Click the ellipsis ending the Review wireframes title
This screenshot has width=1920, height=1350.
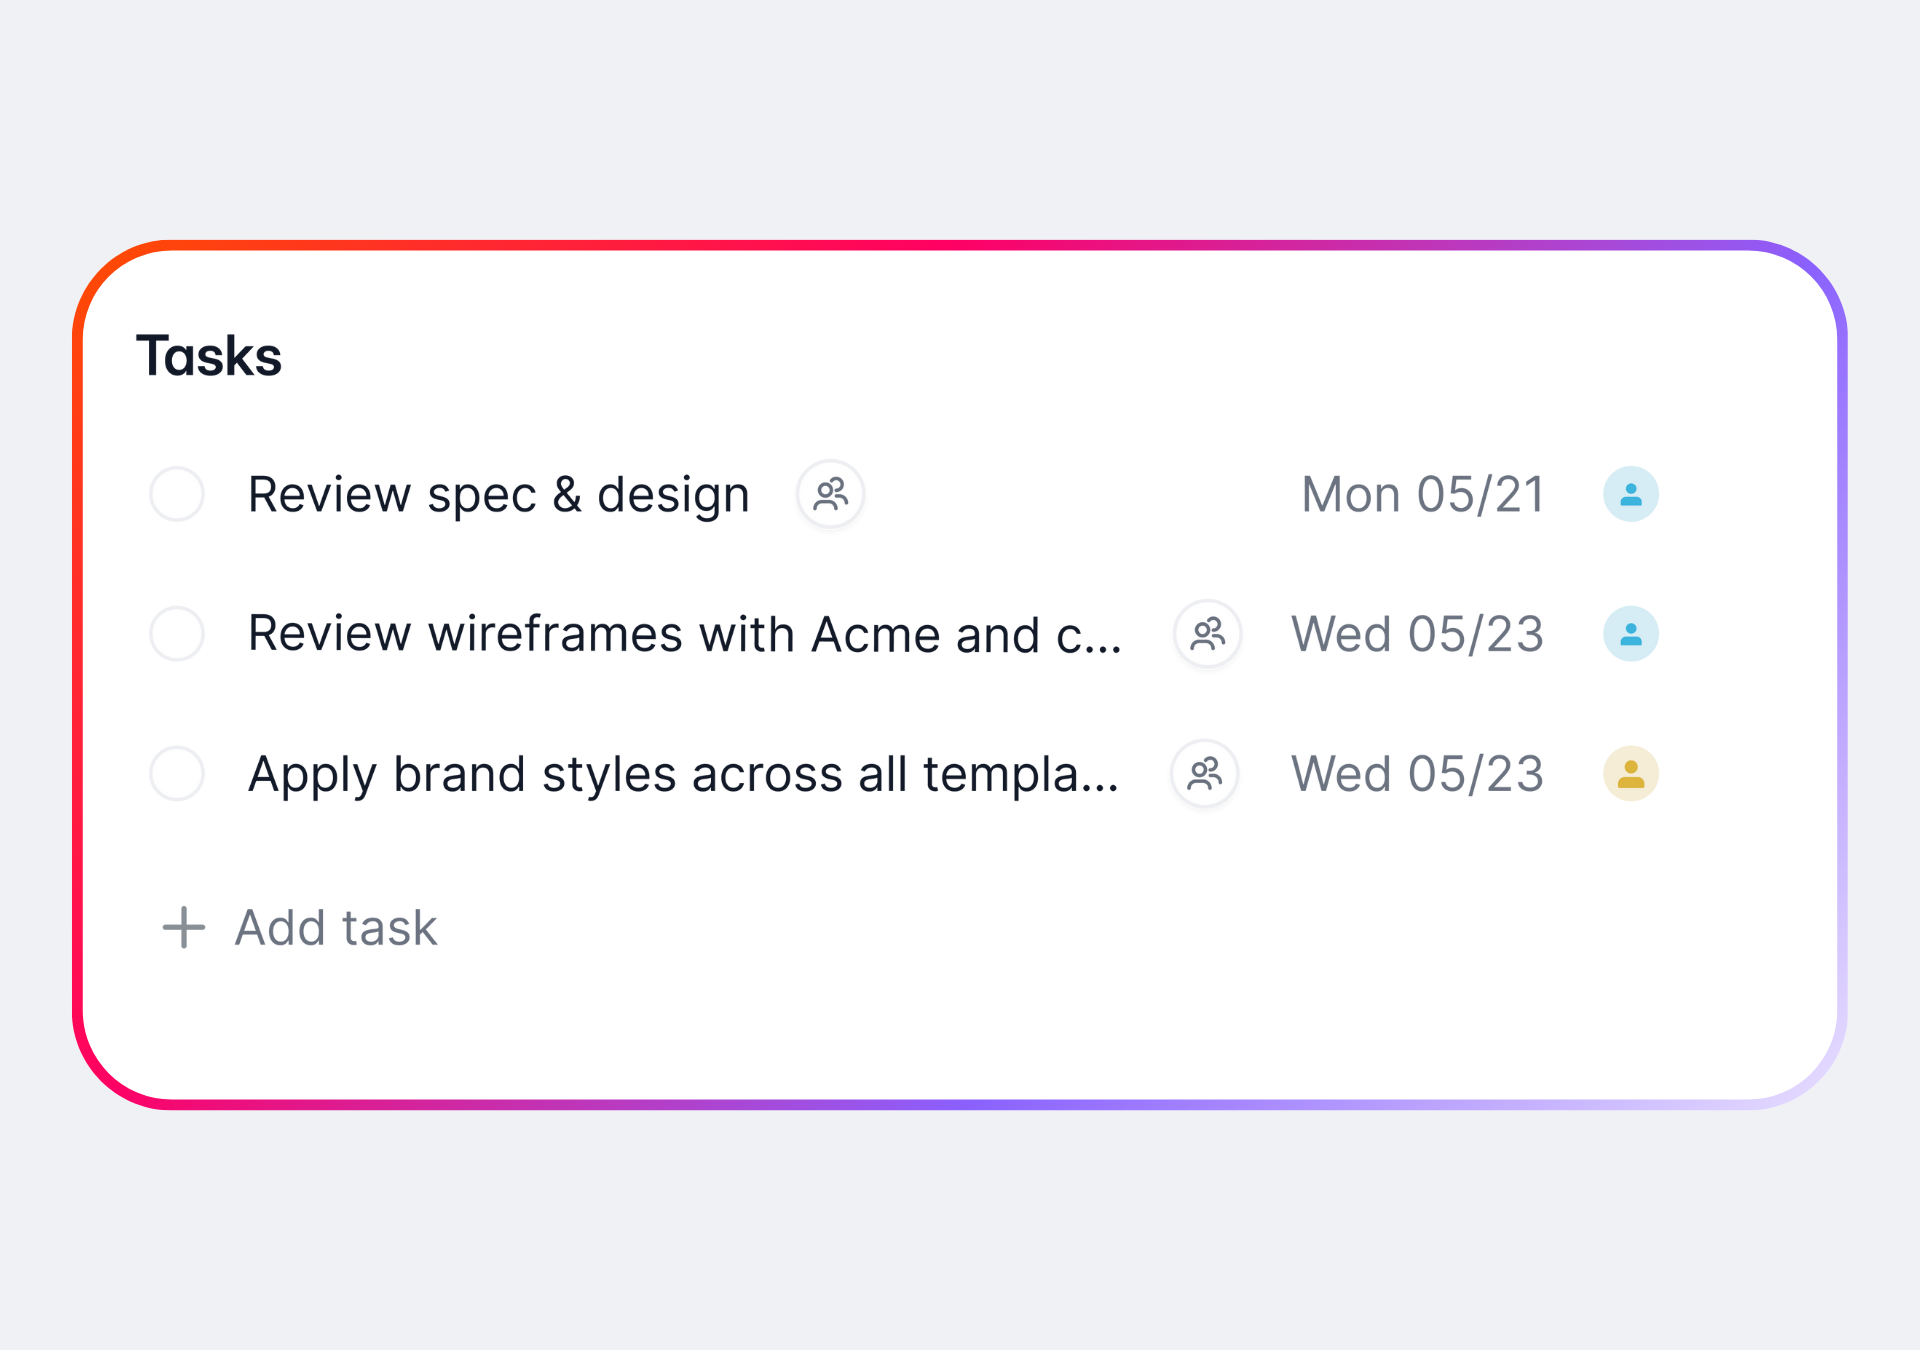pyautogui.click(x=1102, y=648)
